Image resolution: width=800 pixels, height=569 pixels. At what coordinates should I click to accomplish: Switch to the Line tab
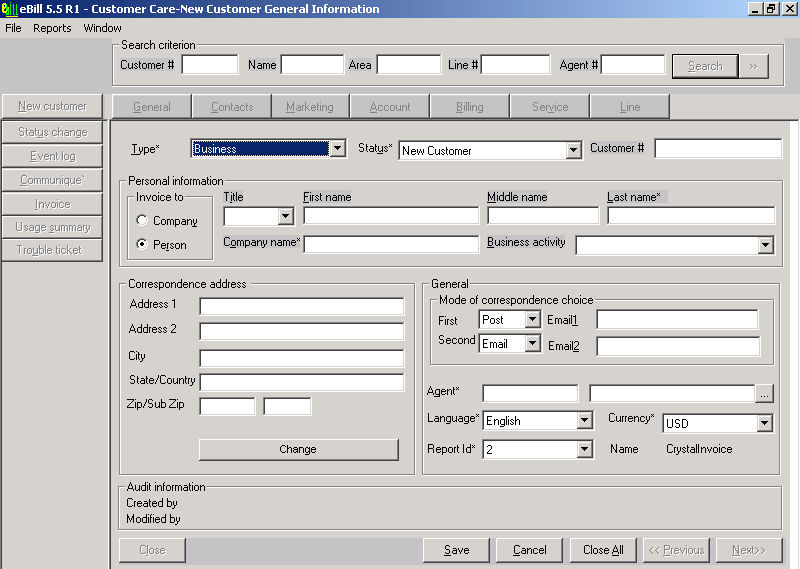[x=630, y=107]
